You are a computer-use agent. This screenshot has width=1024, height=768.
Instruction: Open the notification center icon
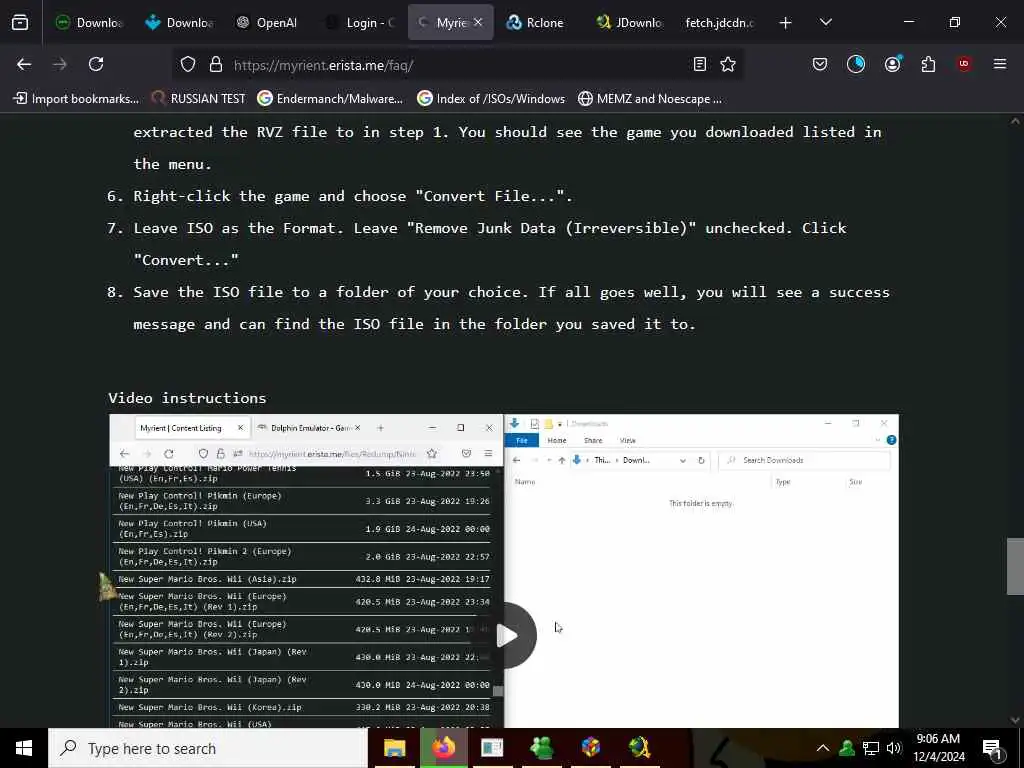[992, 749]
